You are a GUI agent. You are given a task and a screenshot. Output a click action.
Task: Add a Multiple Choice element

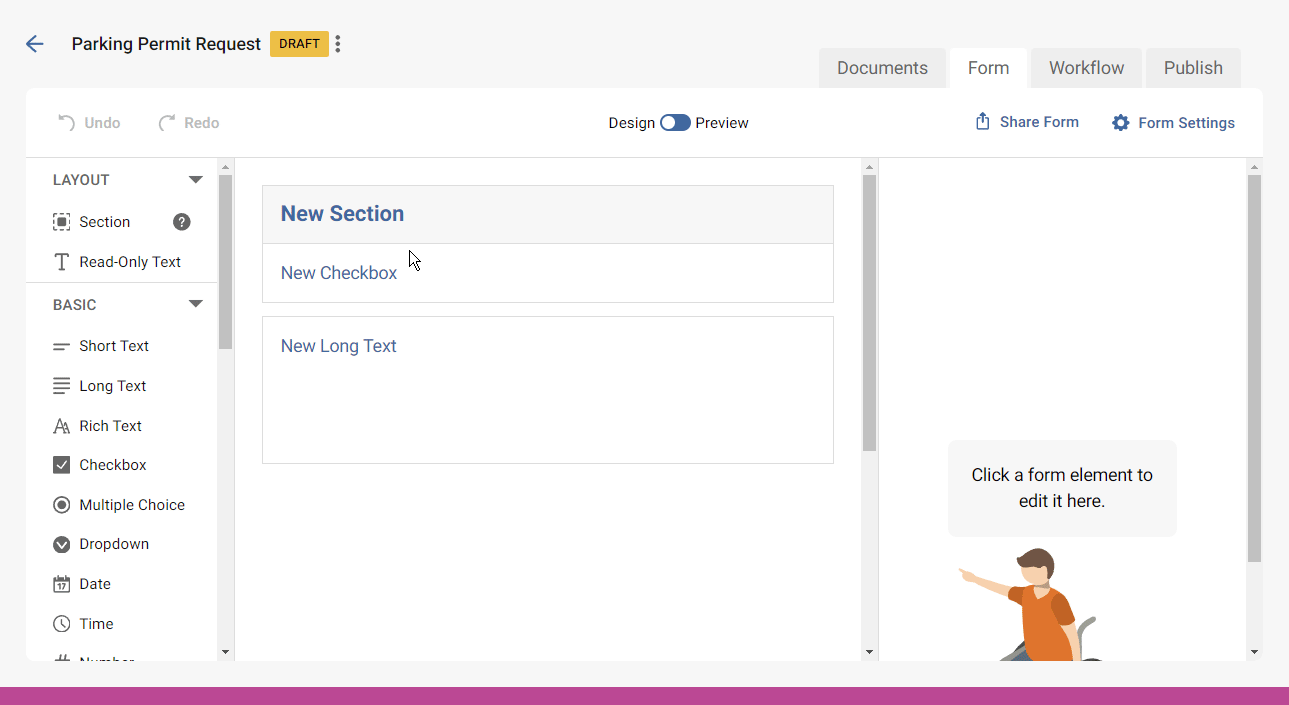tap(131, 505)
